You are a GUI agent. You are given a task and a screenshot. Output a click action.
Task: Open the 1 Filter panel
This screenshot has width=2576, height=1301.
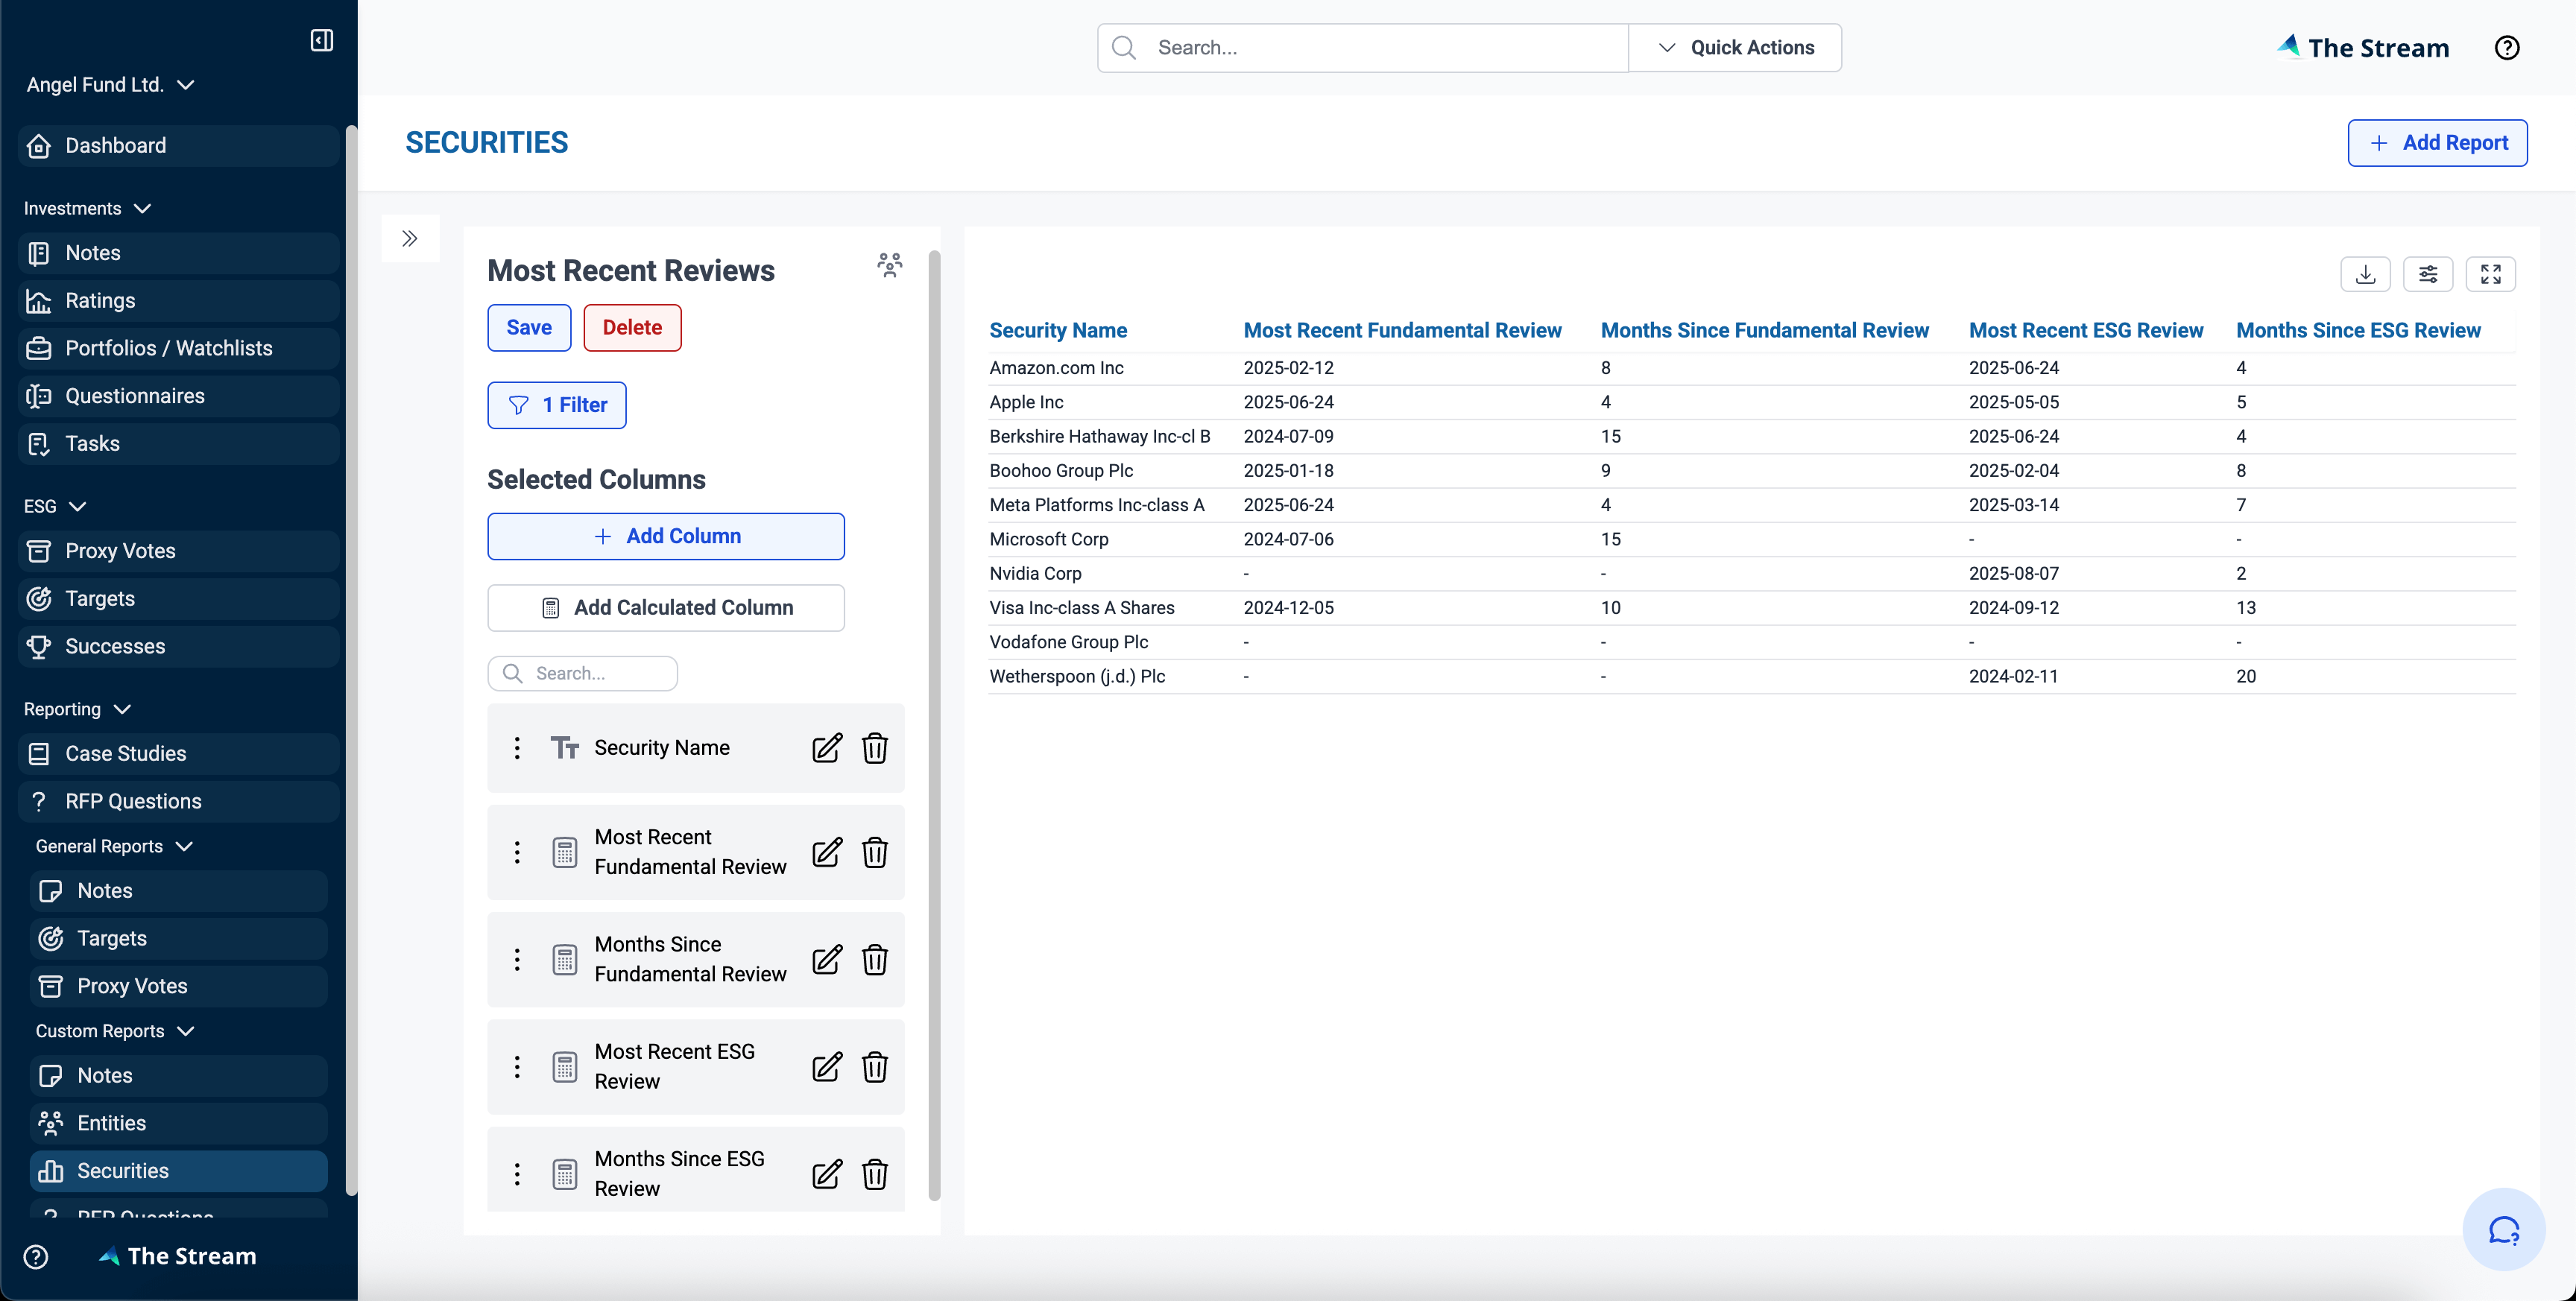[557, 404]
